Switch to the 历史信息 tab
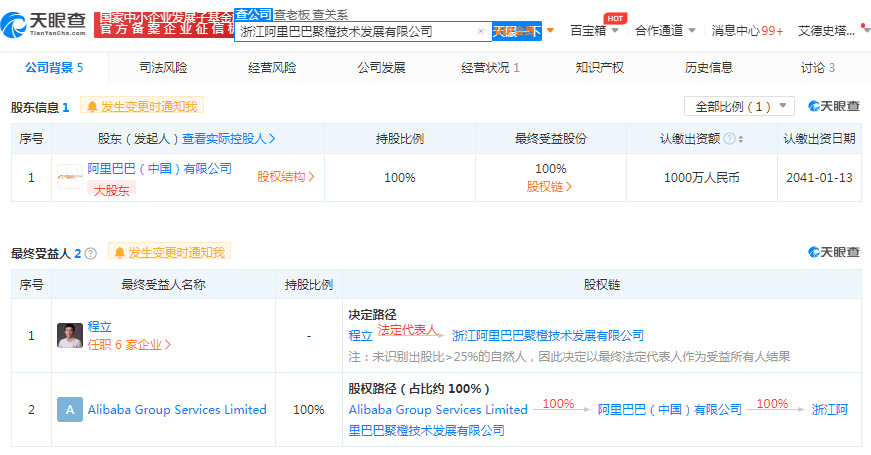 coord(708,68)
